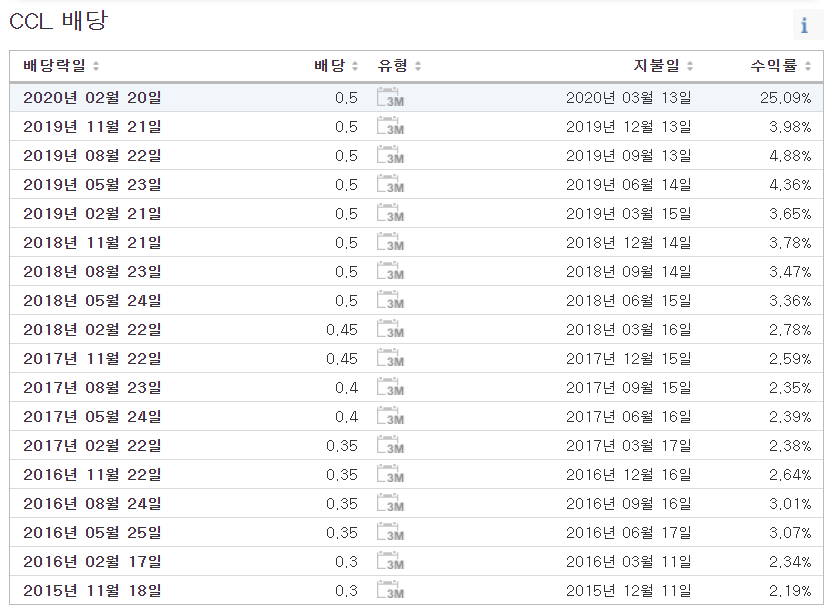Click the 3M calendar icon in 2019년 05월 23일 row

pyautogui.click(x=390, y=184)
